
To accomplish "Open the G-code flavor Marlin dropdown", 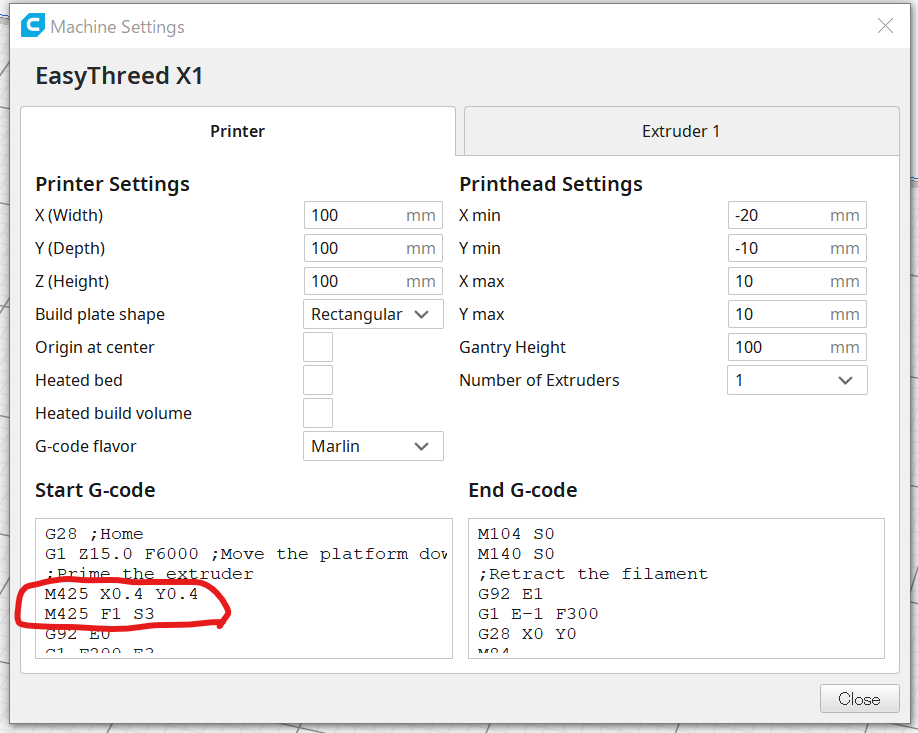I will click(x=373, y=446).
